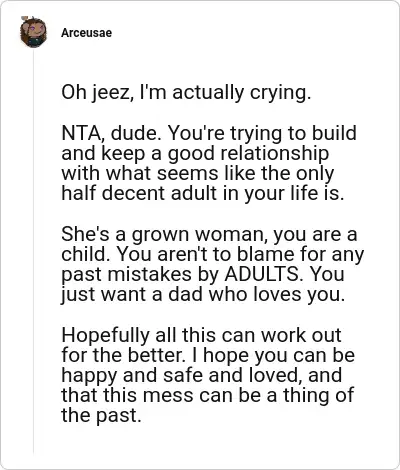Image resolution: width=400 pixels, height=470 pixels.
Task: Click the line starting "and keep a good relationship"
Action: (195, 153)
